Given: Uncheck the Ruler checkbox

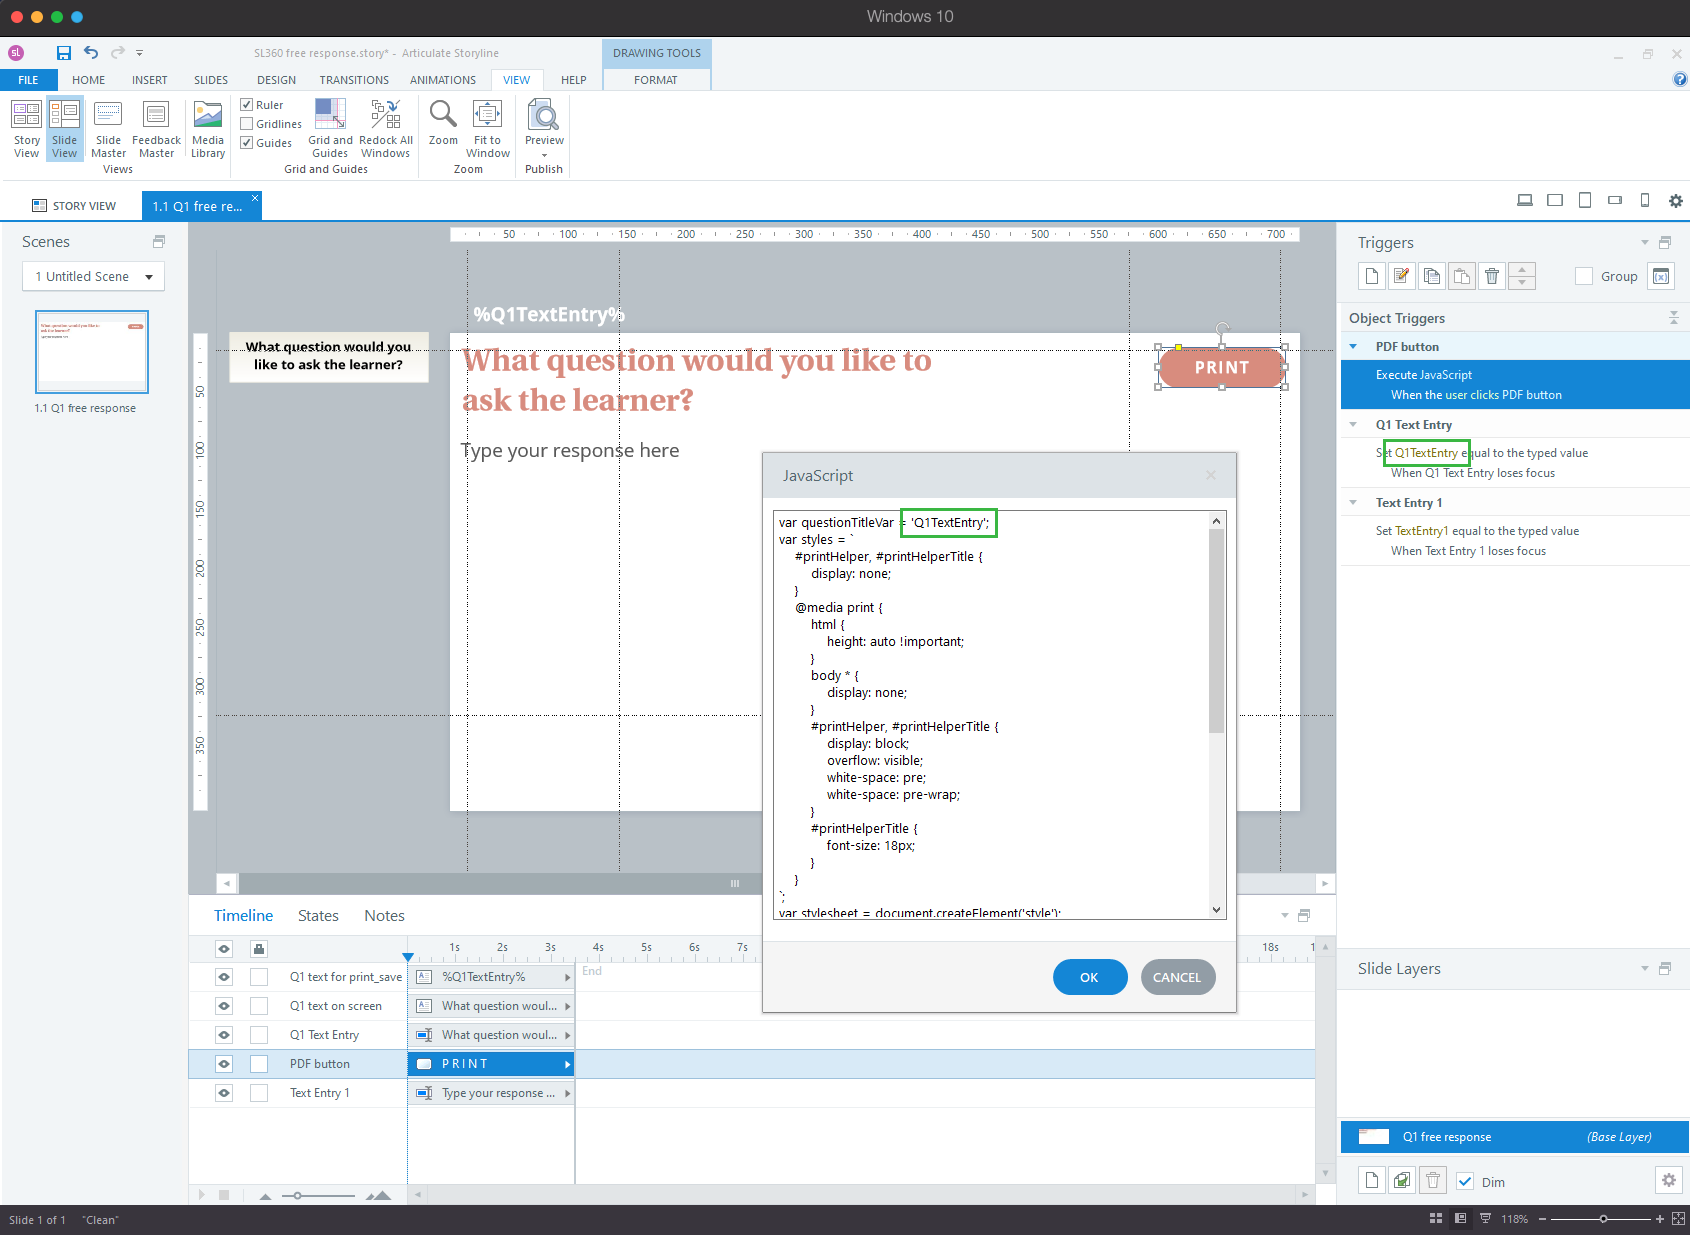Looking at the screenshot, I should coord(247,105).
